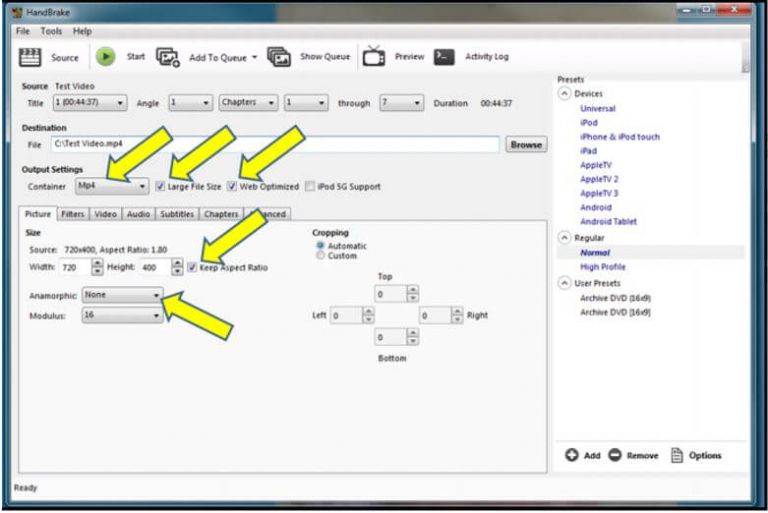The width and height of the screenshot is (768, 513).
Task: Click the Browse button
Action: click(526, 144)
